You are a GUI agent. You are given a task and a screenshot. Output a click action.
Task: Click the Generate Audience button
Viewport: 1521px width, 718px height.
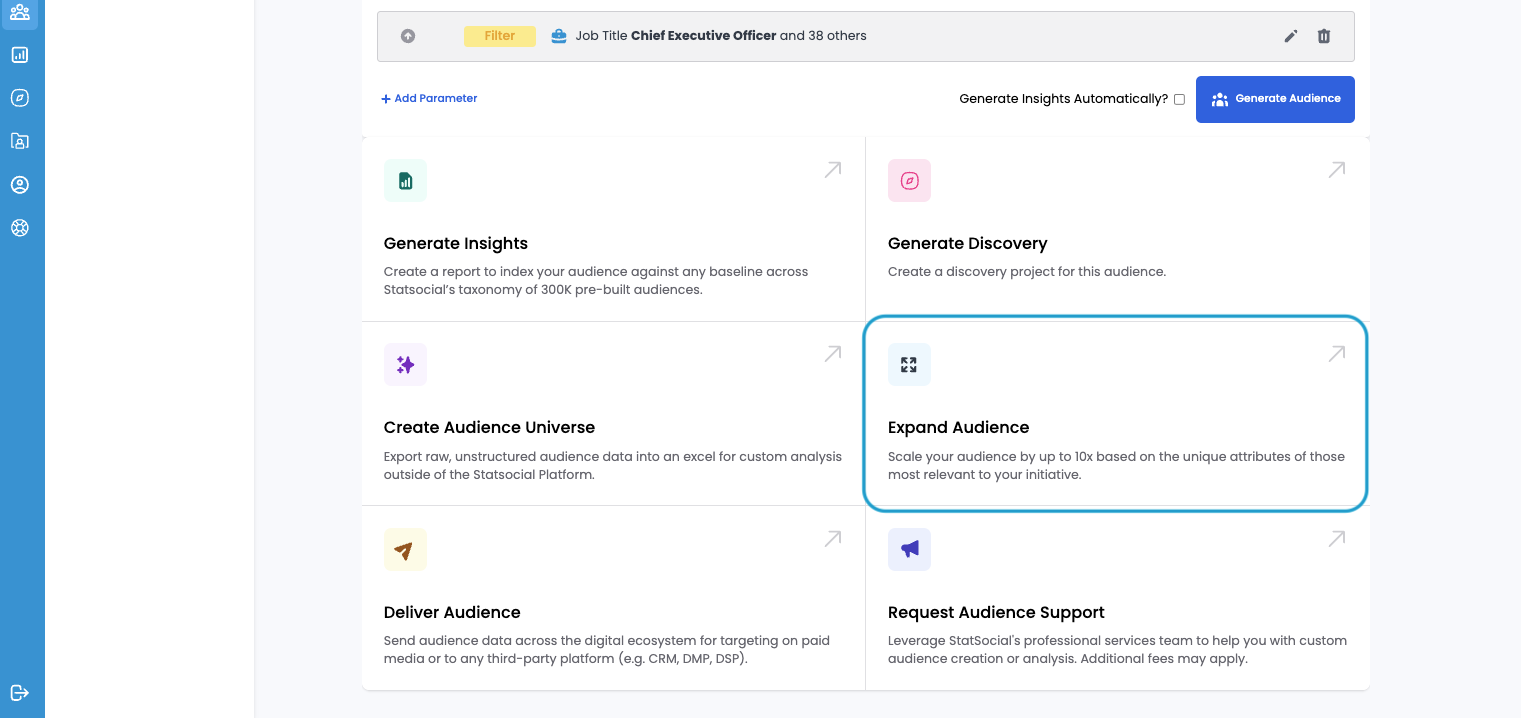pos(1275,99)
